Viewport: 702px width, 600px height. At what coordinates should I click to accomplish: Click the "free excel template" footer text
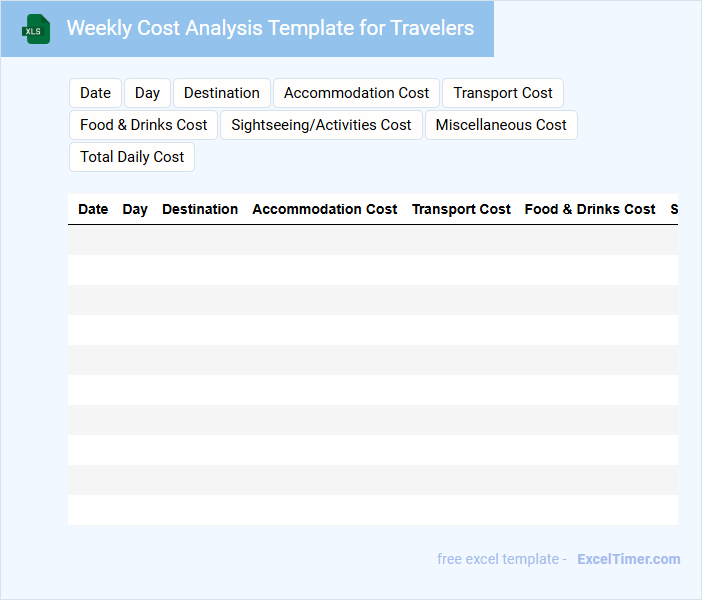click(498, 559)
